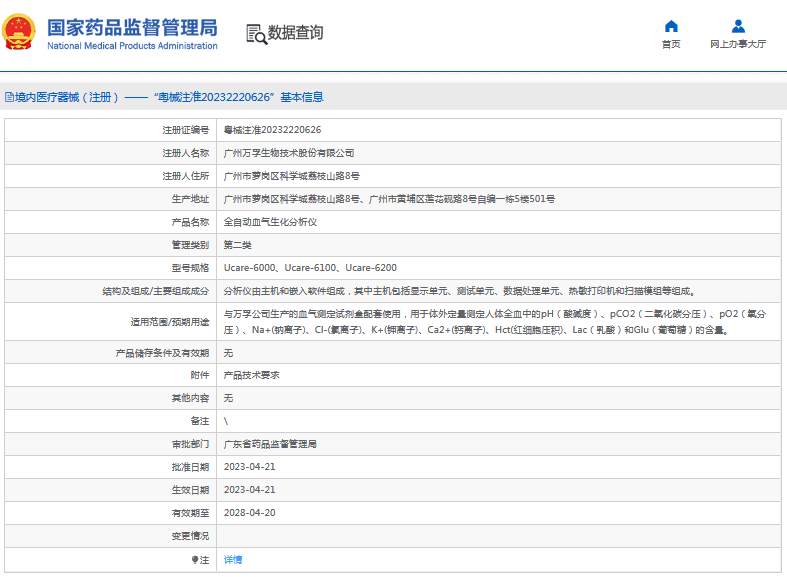Click model spec Ucare-6000、Ucare-6100、Ucare-6200

click(310, 268)
